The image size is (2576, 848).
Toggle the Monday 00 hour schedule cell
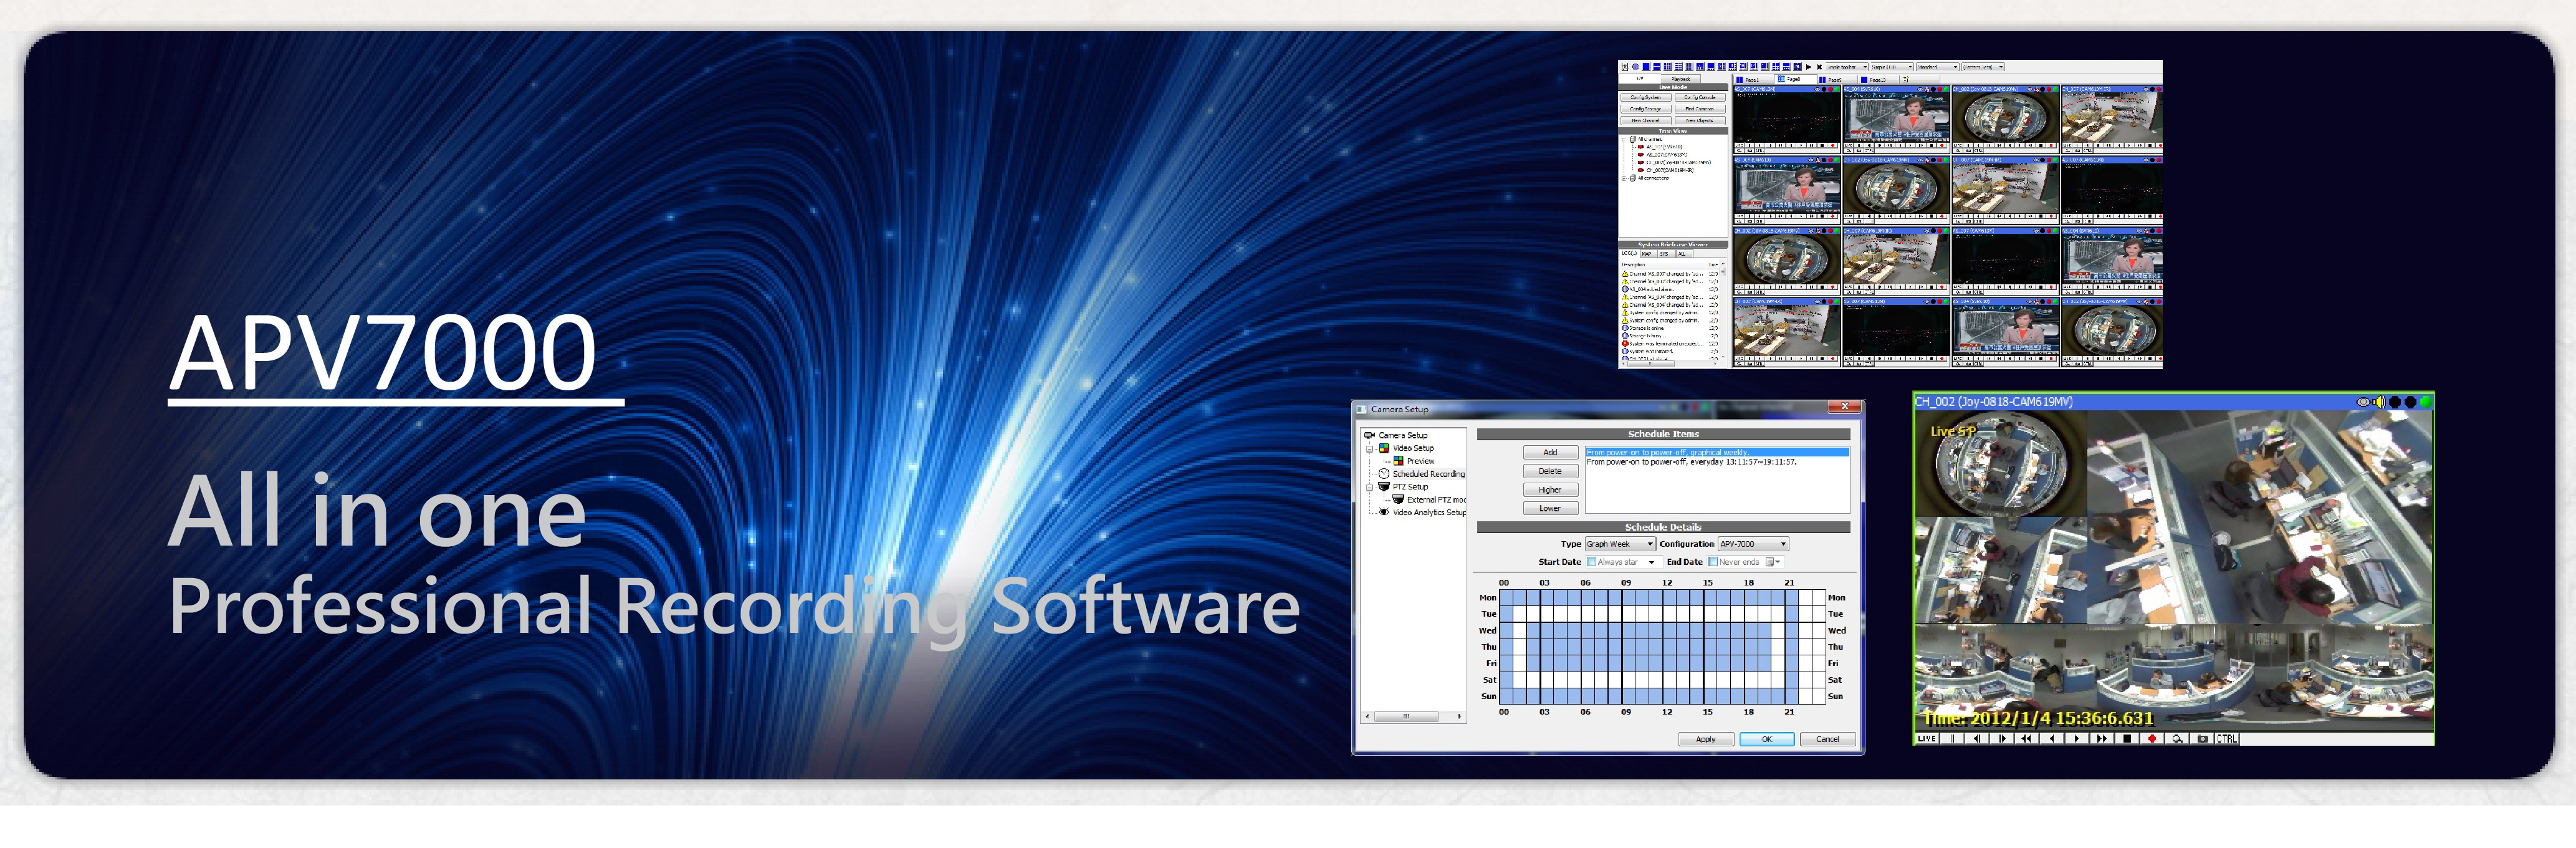[1507, 597]
